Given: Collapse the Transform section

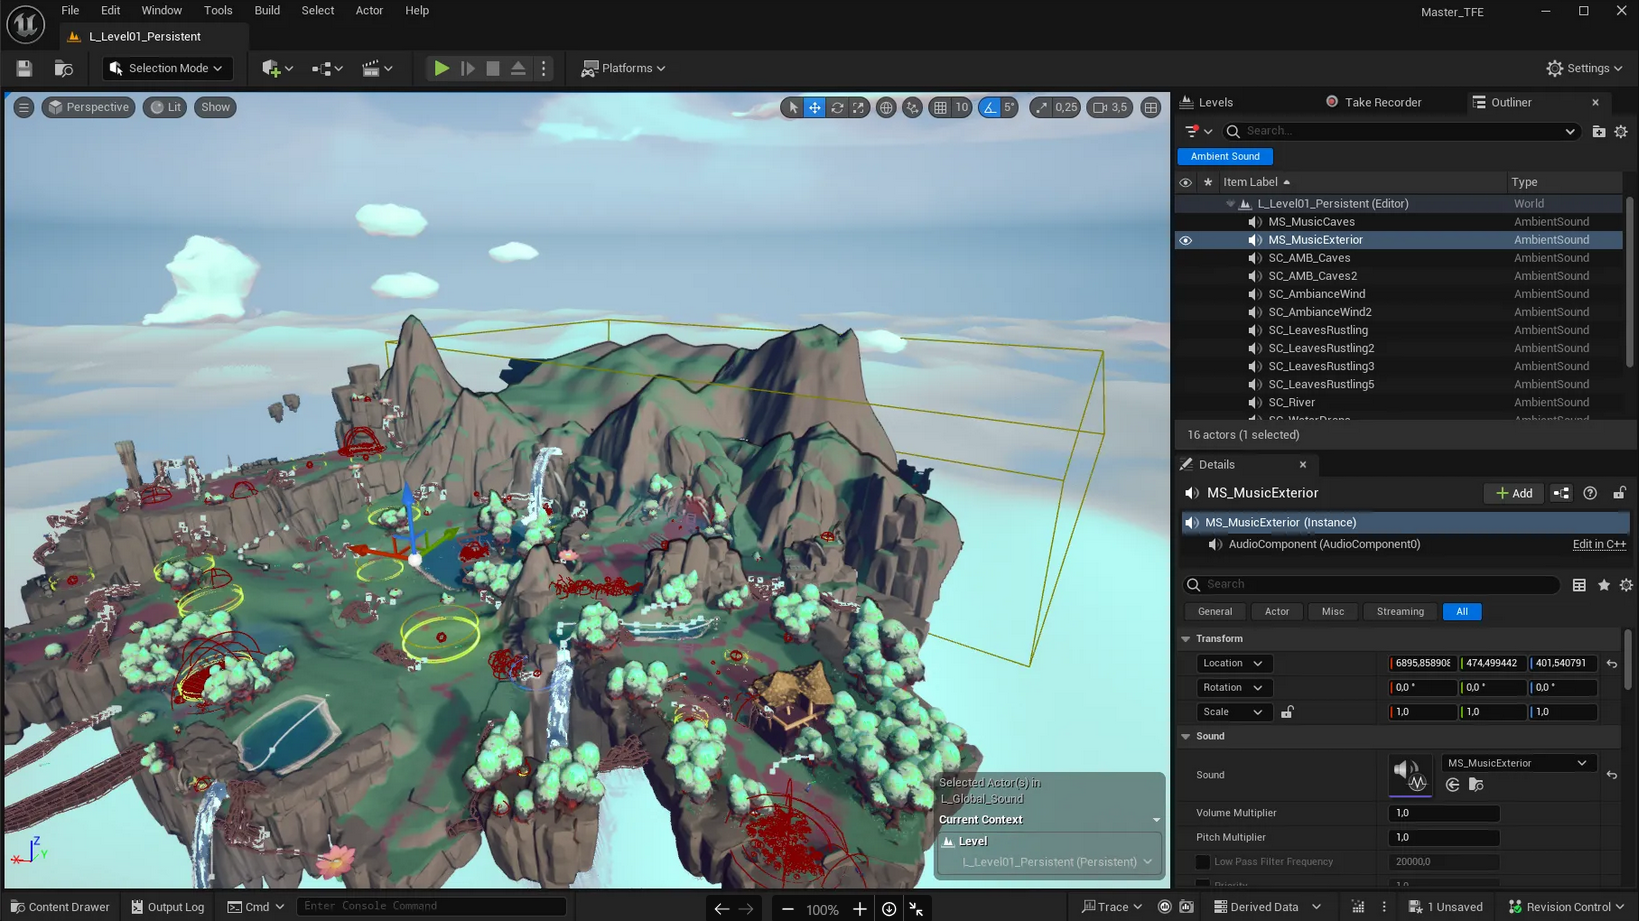Looking at the screenshot, I should click(x=1186, y=639).
